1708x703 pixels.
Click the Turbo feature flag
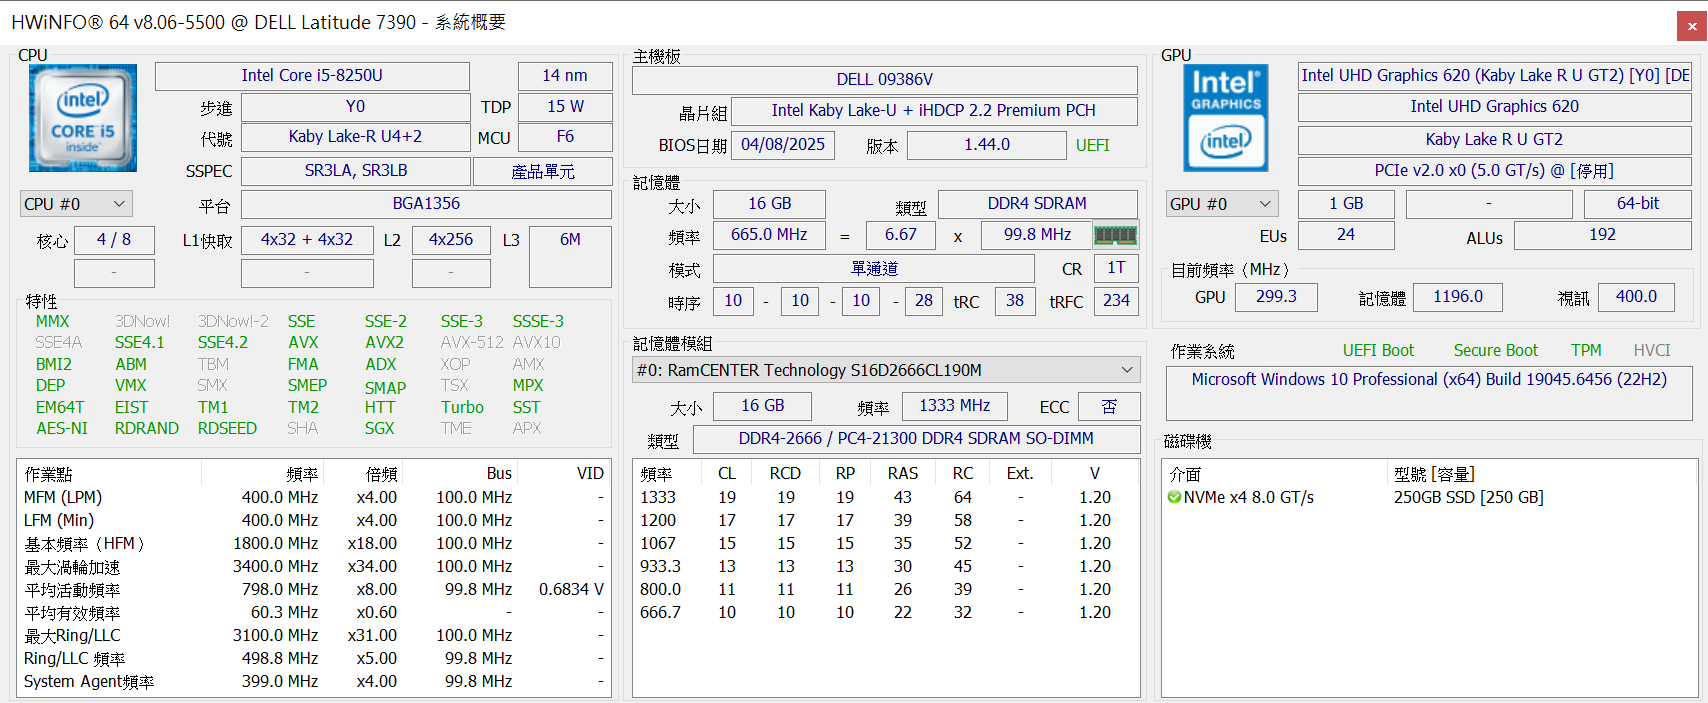tap(462, 408)
